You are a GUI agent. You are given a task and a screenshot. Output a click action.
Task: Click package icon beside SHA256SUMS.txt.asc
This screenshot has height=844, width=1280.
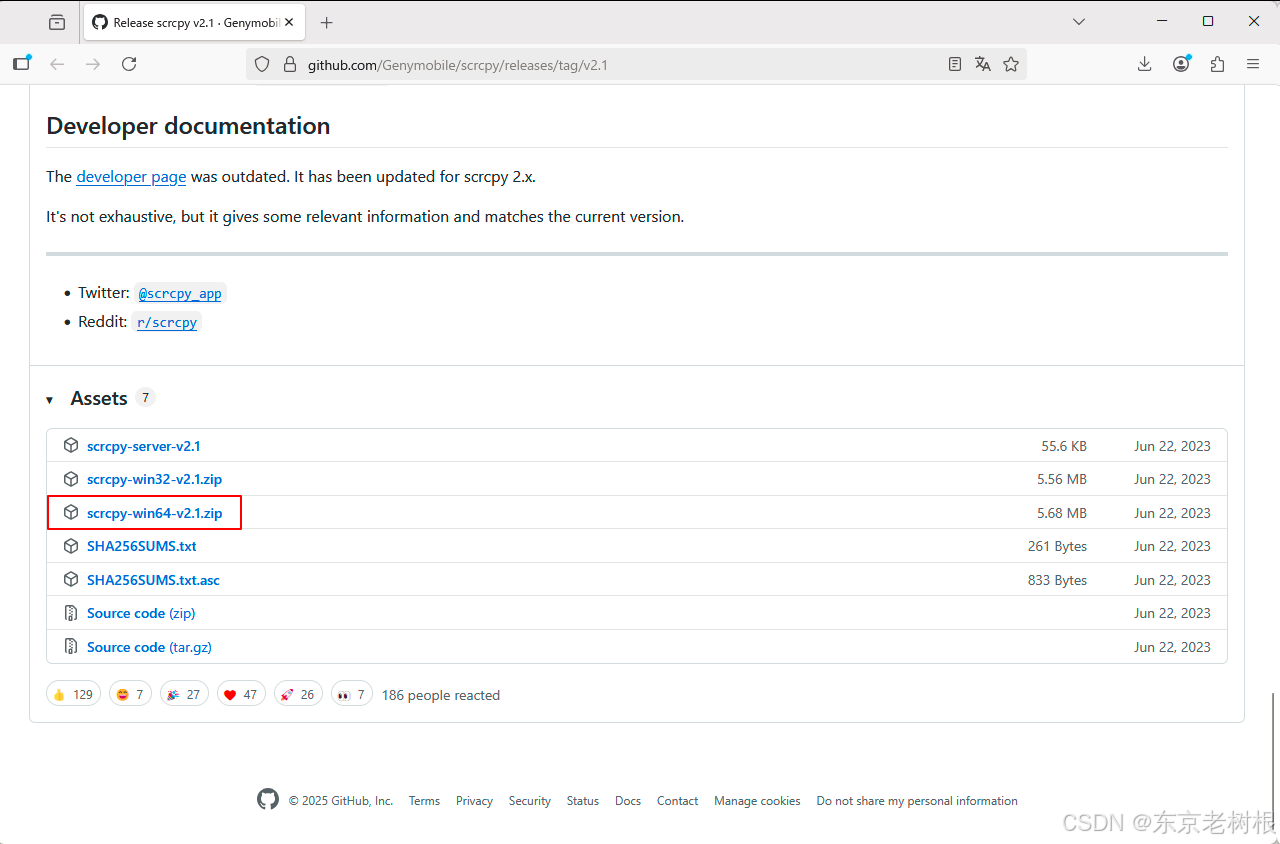(x=71, y=579)
